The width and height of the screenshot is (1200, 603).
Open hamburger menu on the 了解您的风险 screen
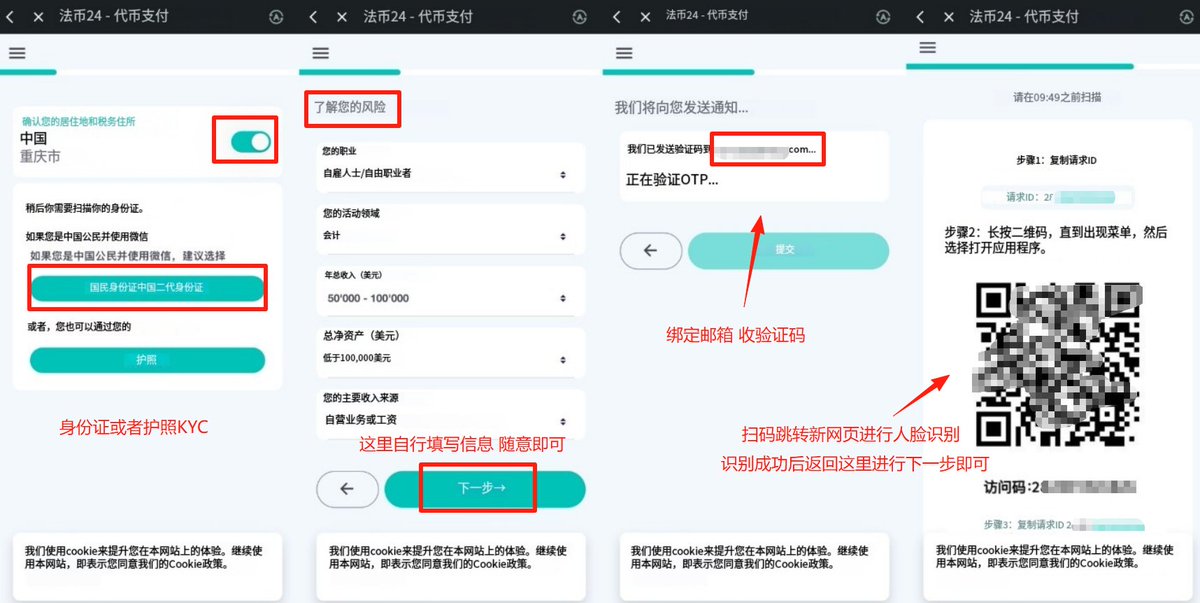(322, 53)
